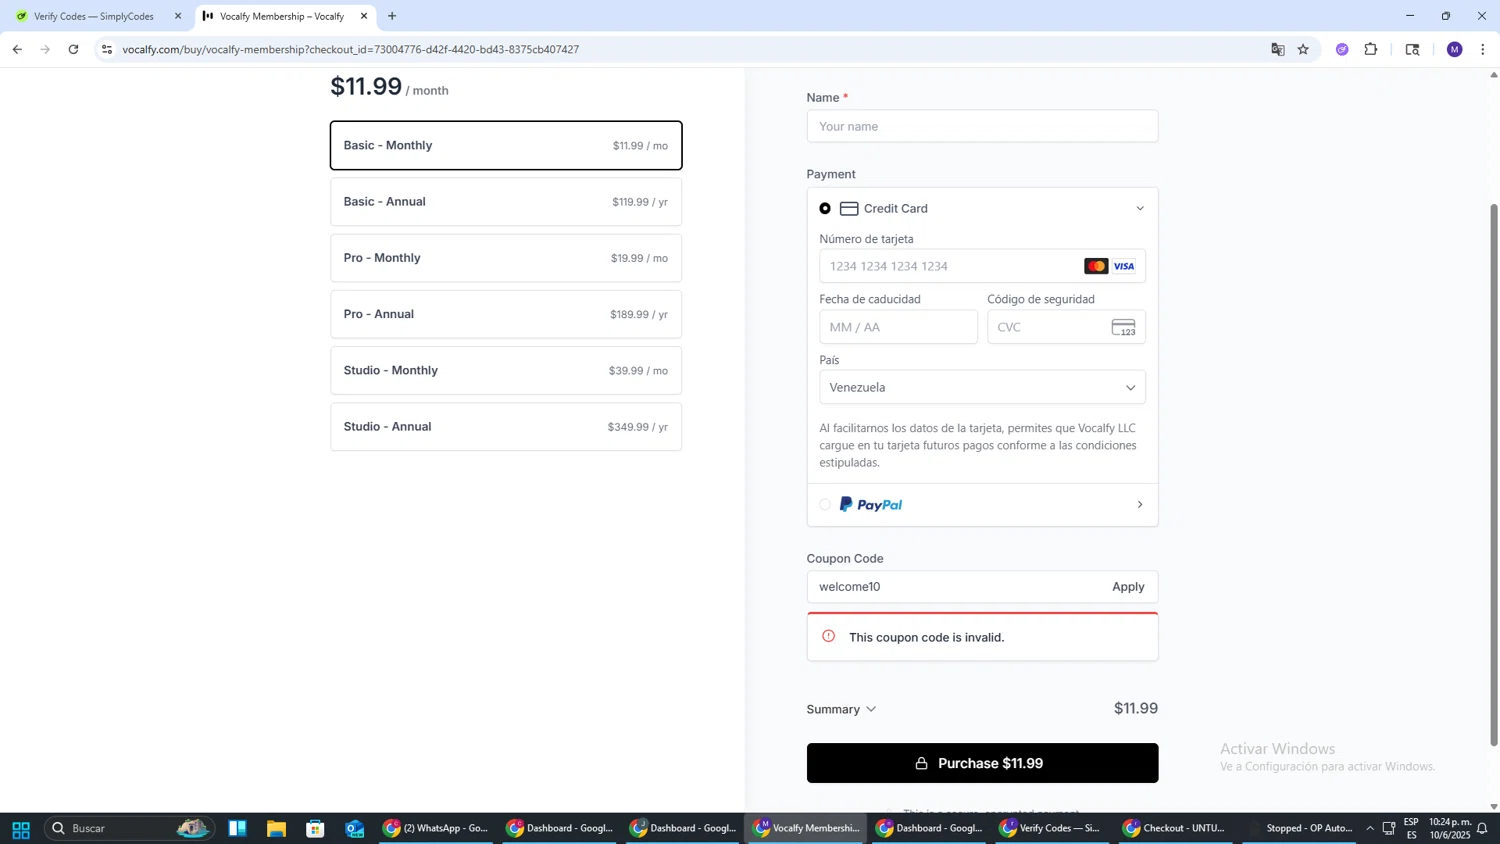Reload the Vocalfy checkout page

coord(73,49)
